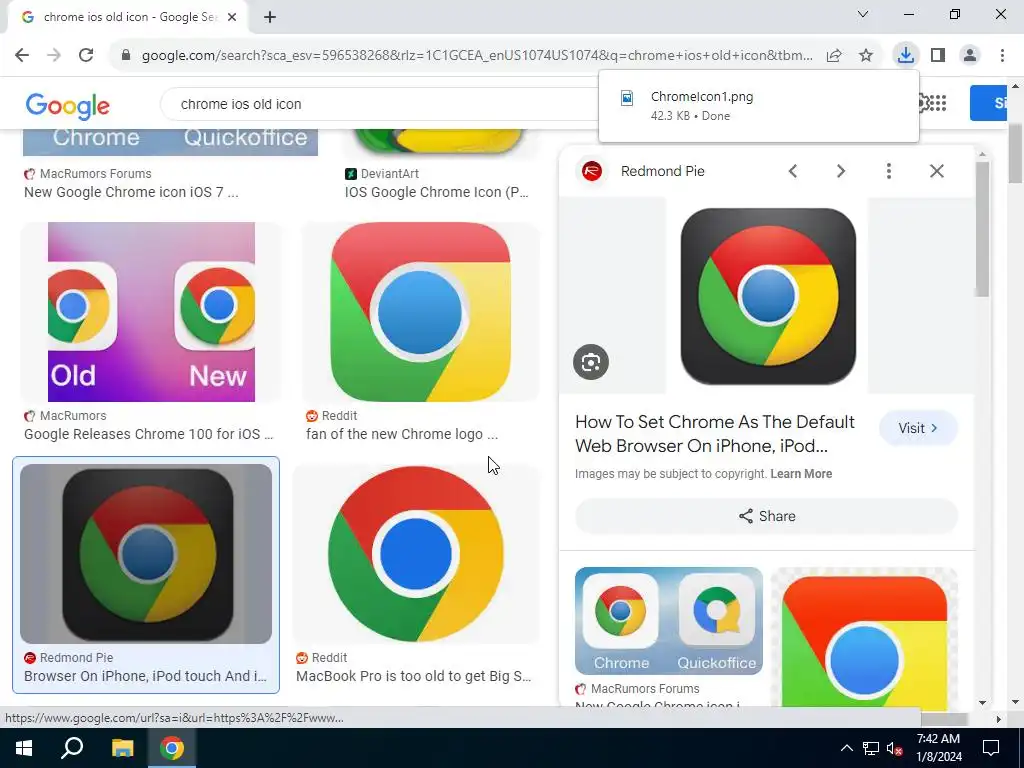Open the Chrome three-dot menu
The height and width of the screenshot is (768, 1024).
(1002, 56)
